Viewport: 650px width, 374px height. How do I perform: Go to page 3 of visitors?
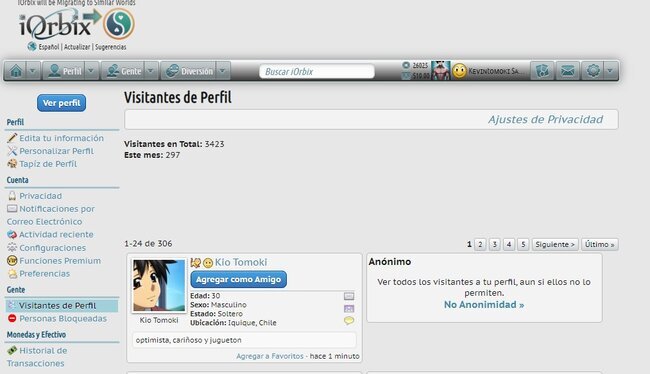(494, 244)
